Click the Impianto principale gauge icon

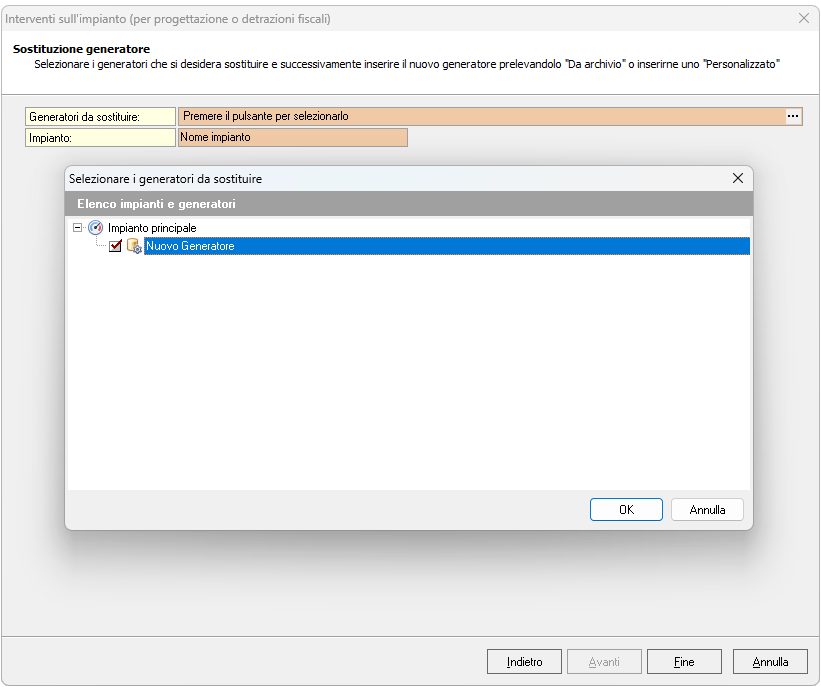[x=96, y=228]
